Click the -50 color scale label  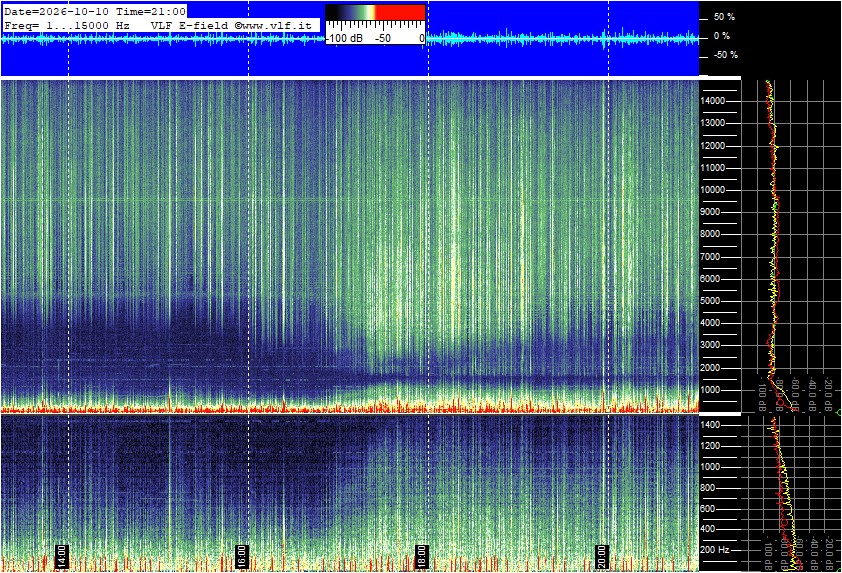coord(382,39)
